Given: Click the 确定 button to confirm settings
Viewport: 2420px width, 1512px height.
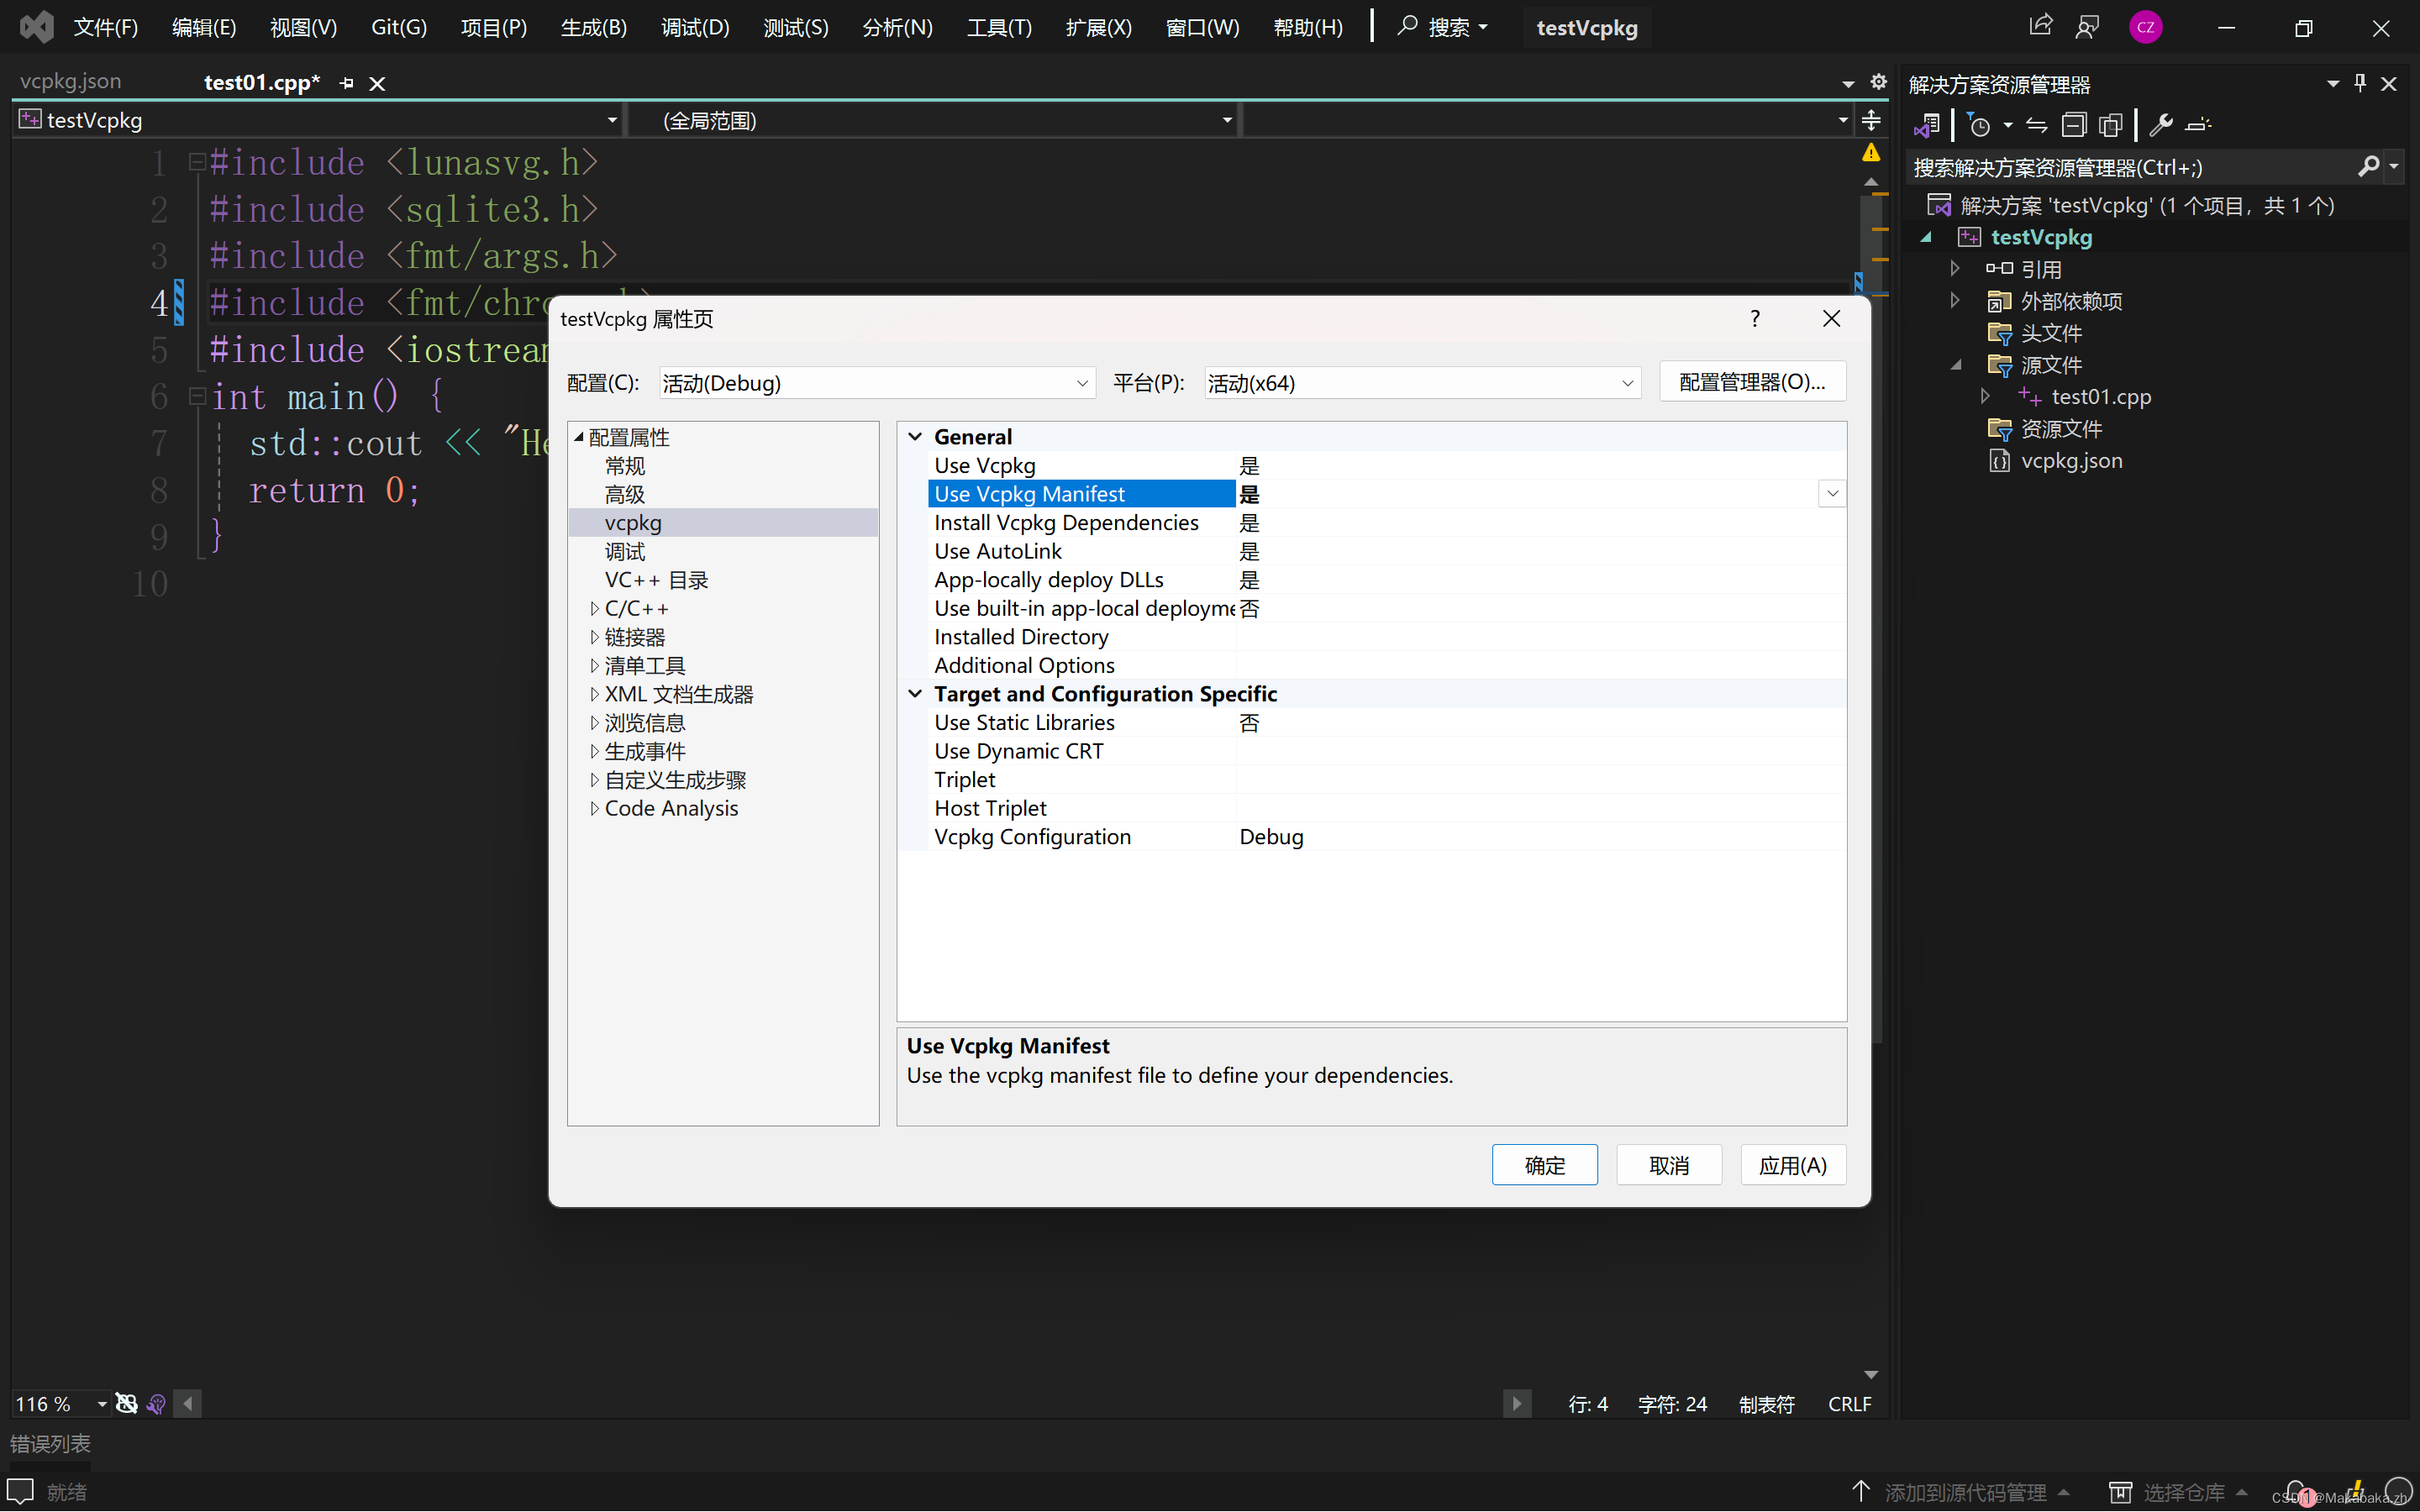Looking at the screenshot, I should click(x=1544, y=1165).
